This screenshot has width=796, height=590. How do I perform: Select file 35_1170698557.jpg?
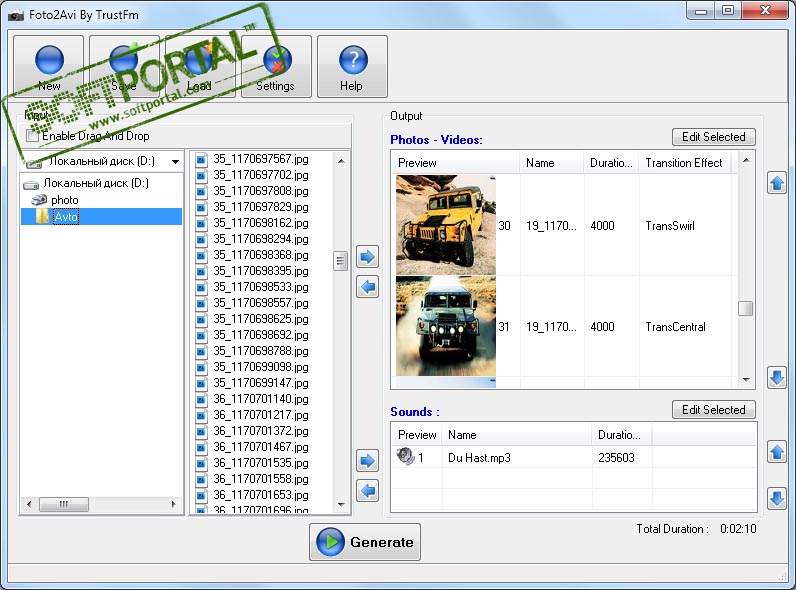click(x=260, y=303)
